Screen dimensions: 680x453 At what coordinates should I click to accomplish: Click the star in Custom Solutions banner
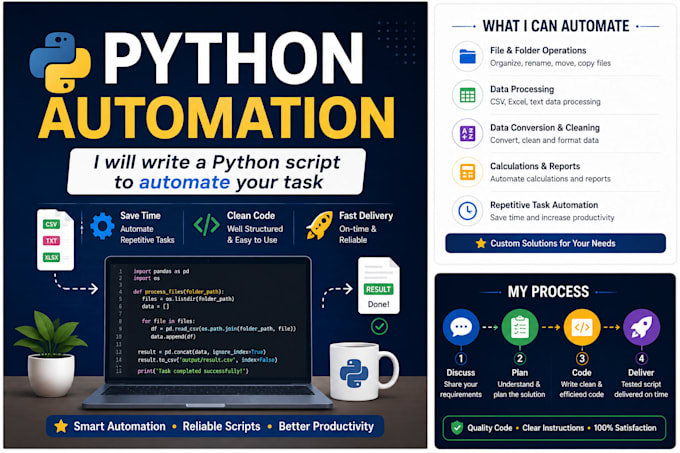(x=481, y=243)
